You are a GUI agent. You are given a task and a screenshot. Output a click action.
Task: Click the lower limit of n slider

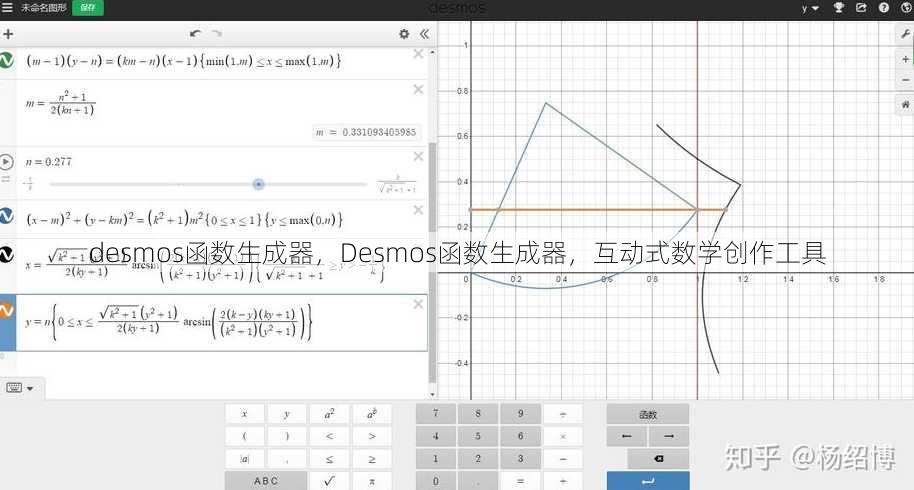[x=29, y=184]
